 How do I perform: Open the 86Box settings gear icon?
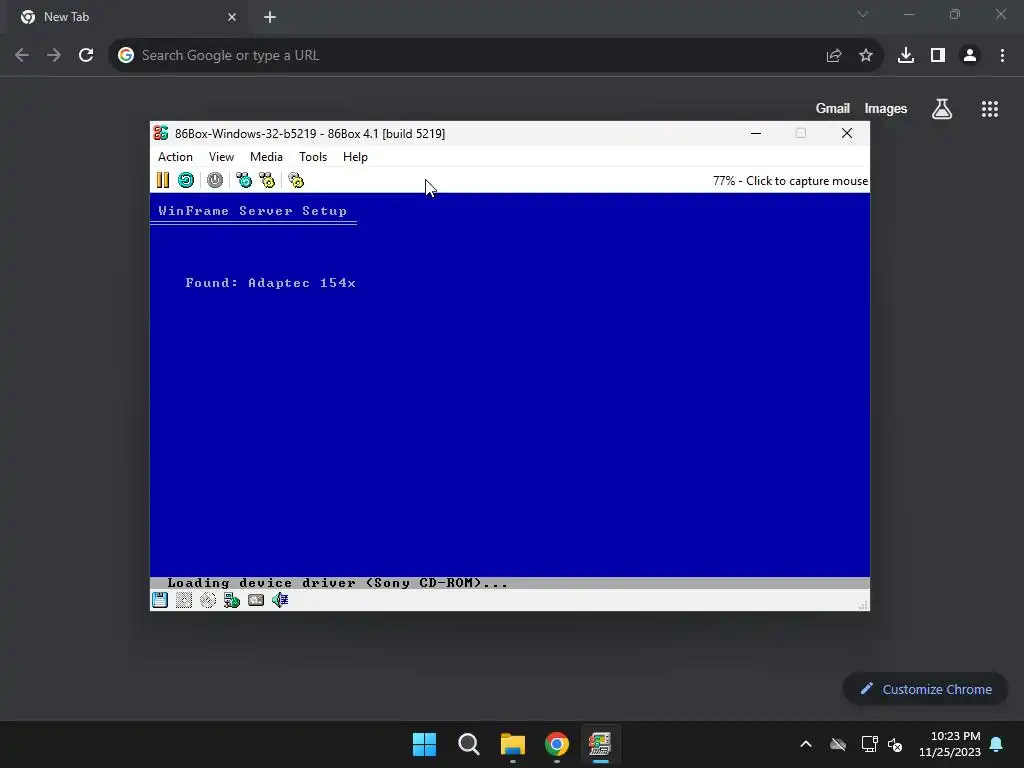click(x=296, y=180)
